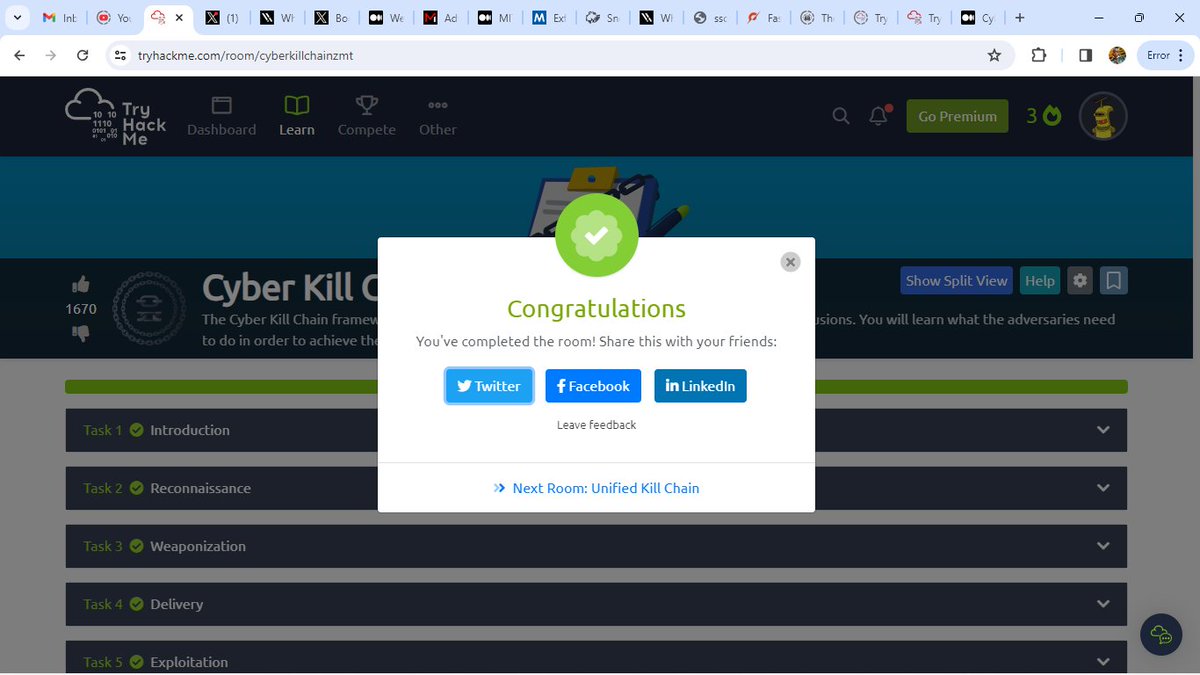Reload the page

coord(83,56)
